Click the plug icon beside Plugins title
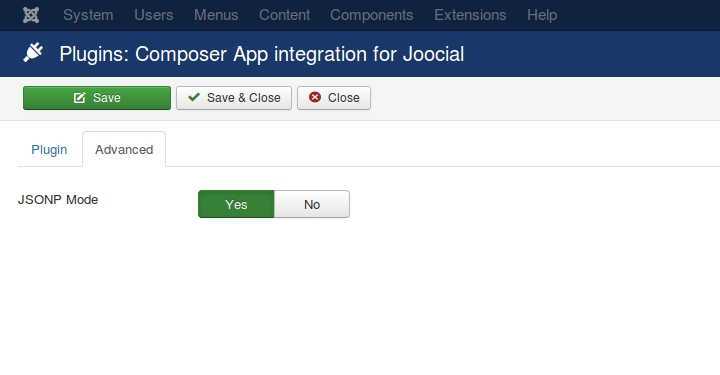The image size is (720, 375). click(33, 53)
